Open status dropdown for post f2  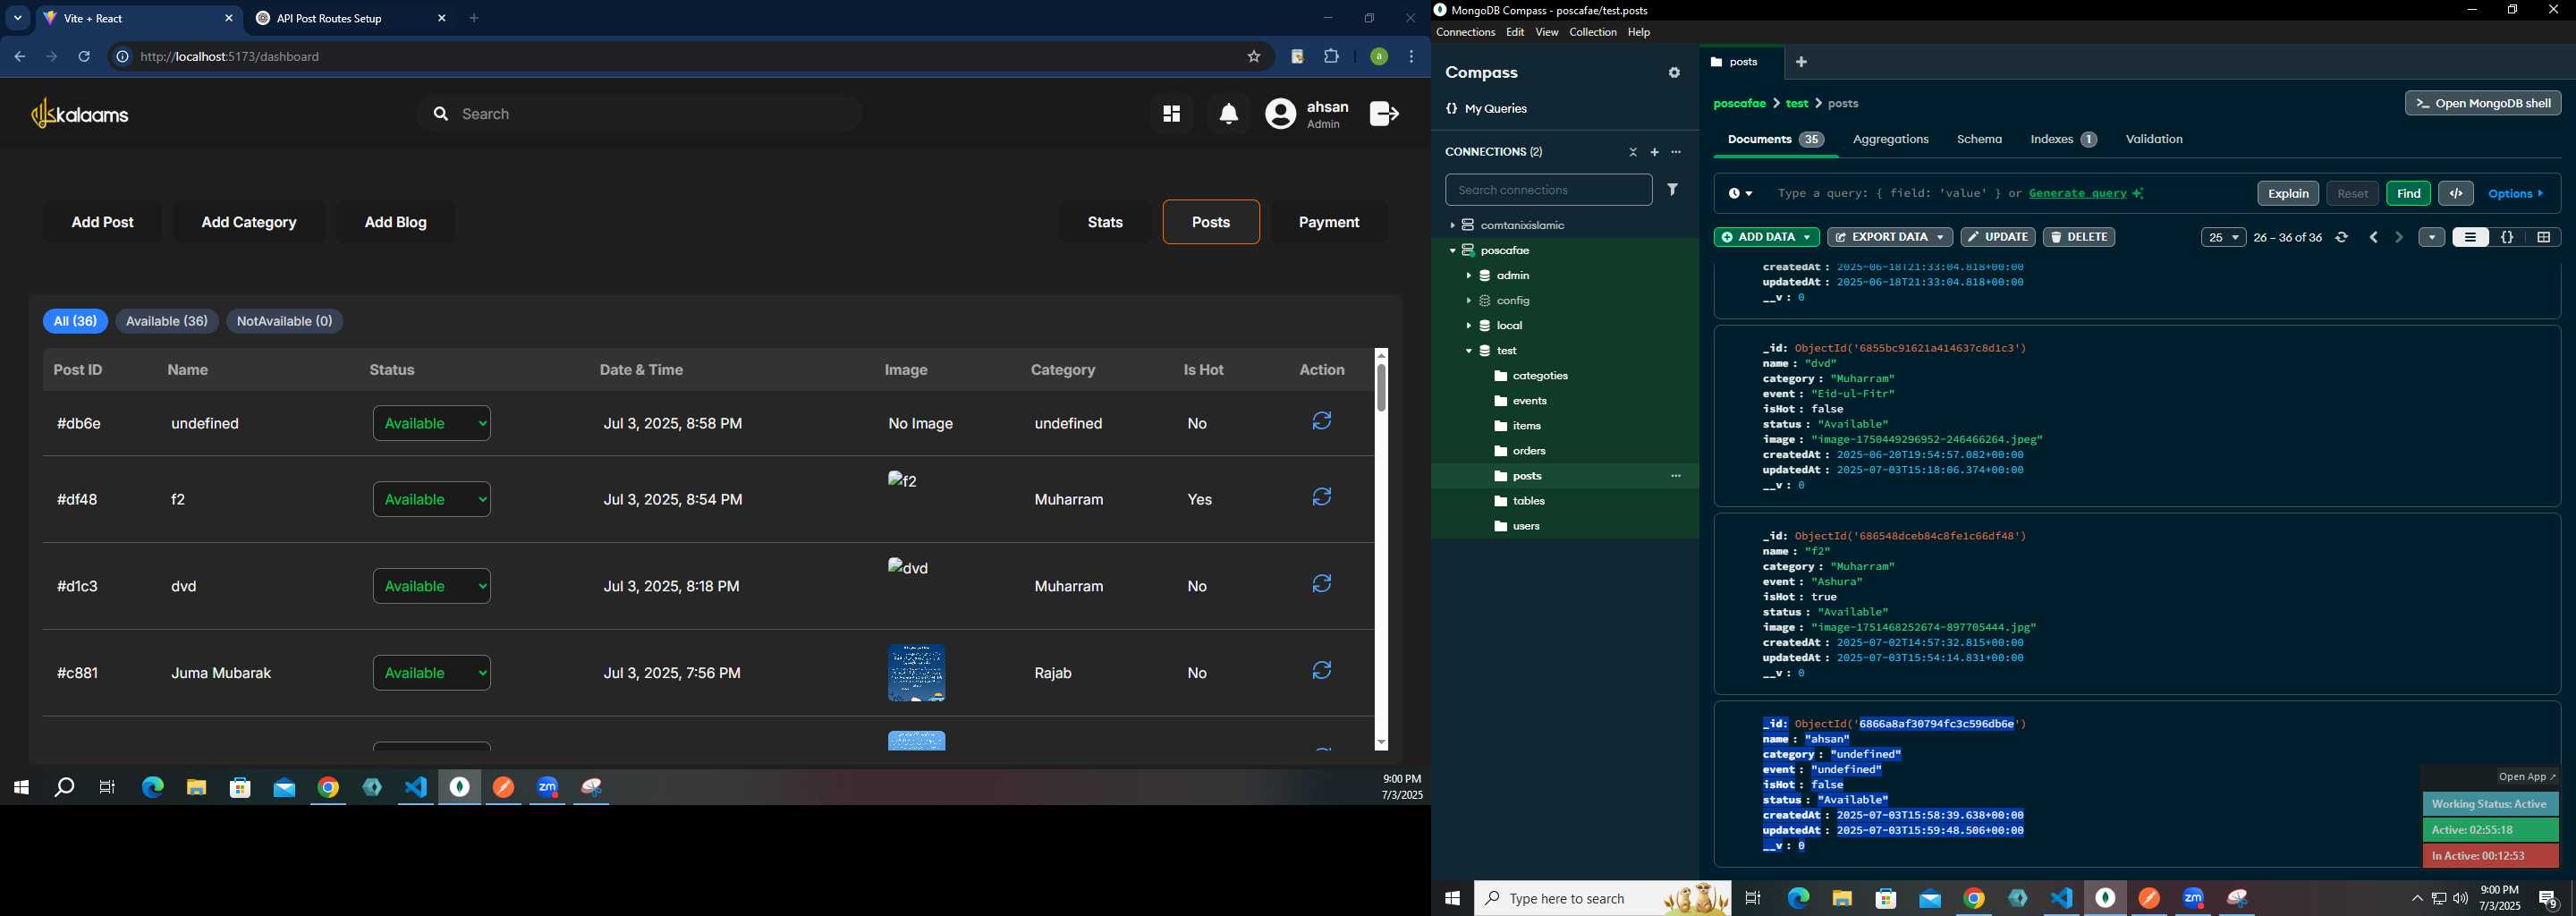pos(432,499)
